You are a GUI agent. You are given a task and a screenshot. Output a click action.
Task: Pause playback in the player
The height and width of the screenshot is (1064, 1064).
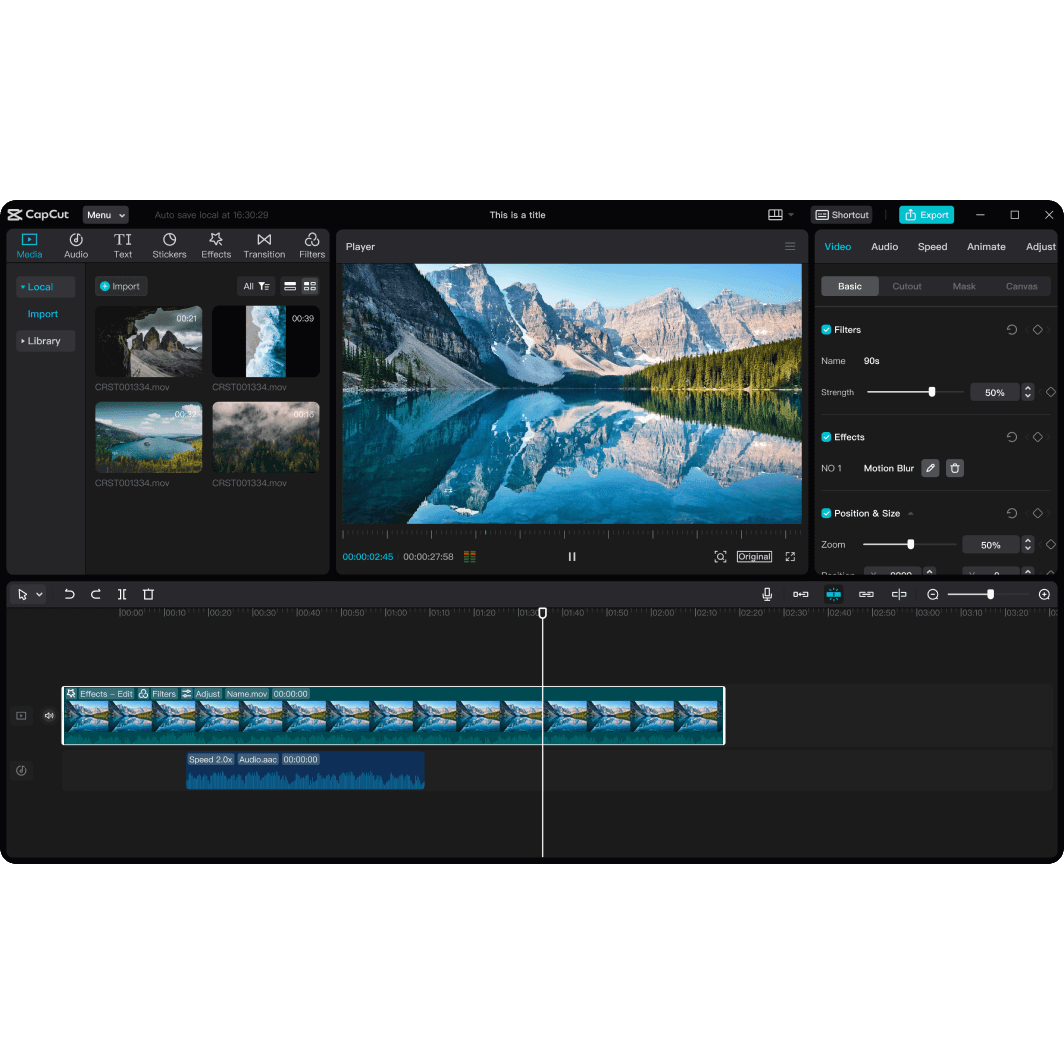(572, 557)
